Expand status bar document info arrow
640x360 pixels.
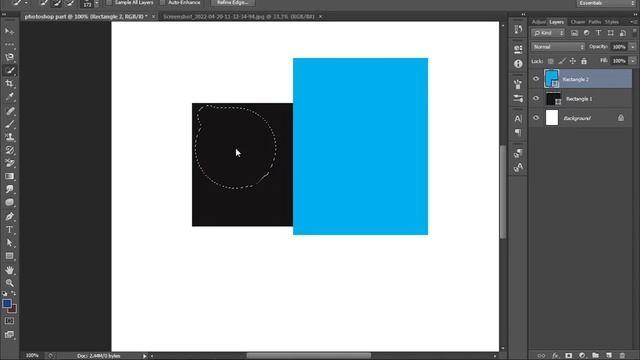(x=144, y=356)
